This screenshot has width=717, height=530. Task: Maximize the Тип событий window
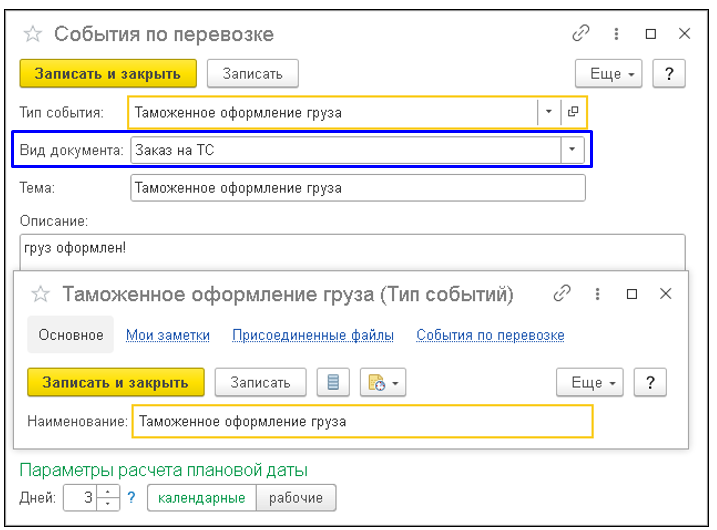tap(632, 294)
